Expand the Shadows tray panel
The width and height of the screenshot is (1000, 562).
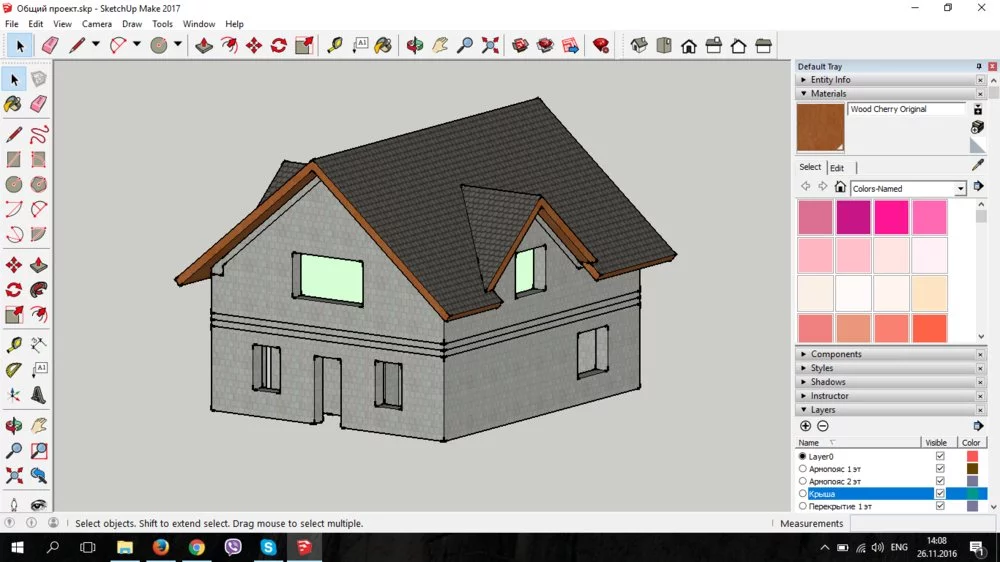[828, 382]
